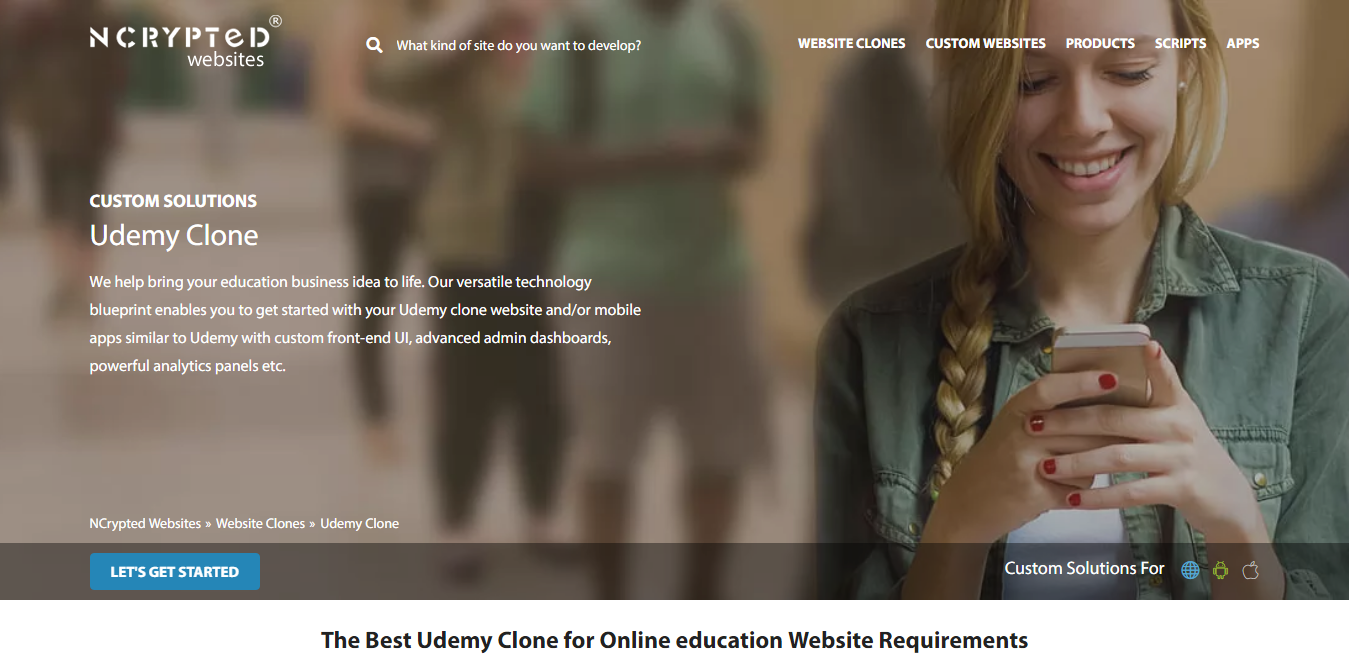The image size is (1349, 657).
Task: Go to the Apps menu item
Action: [1243, 44]
